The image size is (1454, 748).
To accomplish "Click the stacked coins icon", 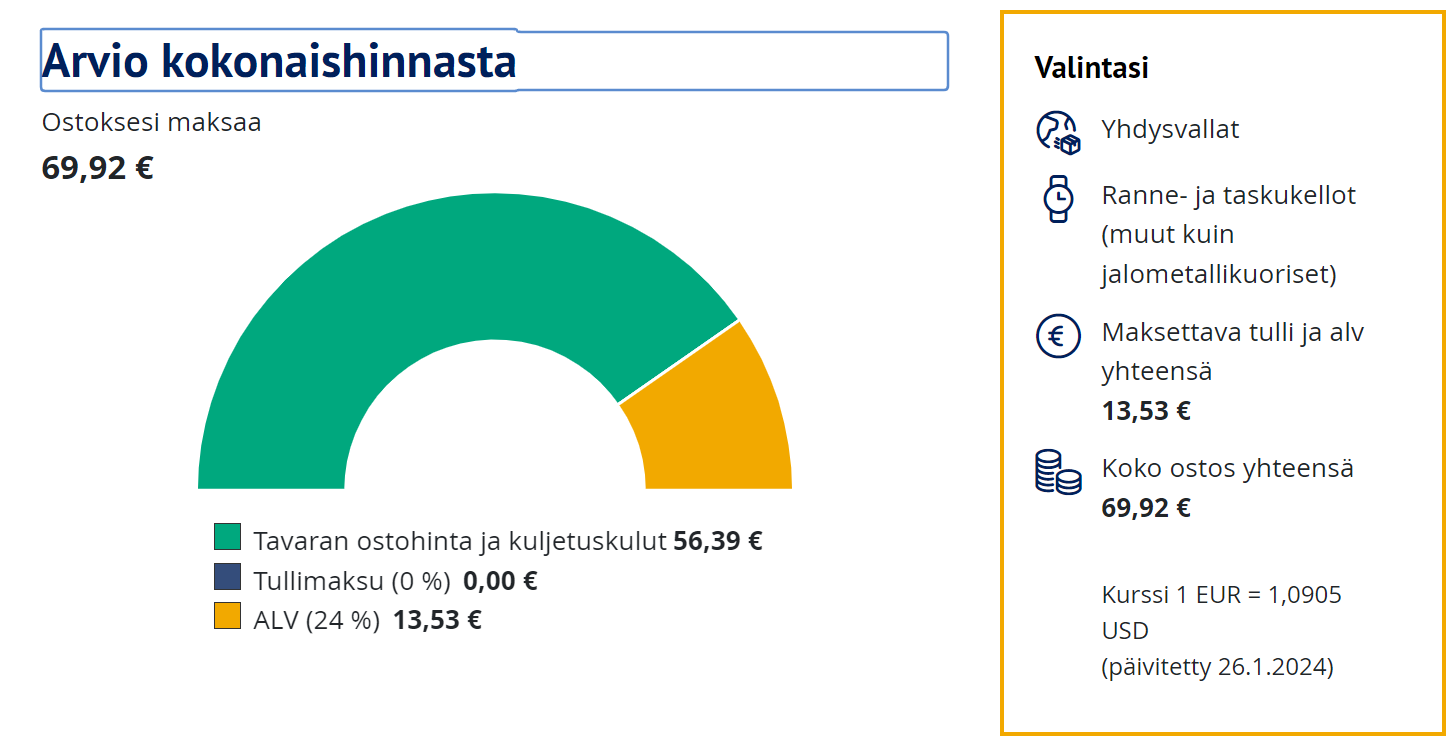I will click(x=1057, y=472).
